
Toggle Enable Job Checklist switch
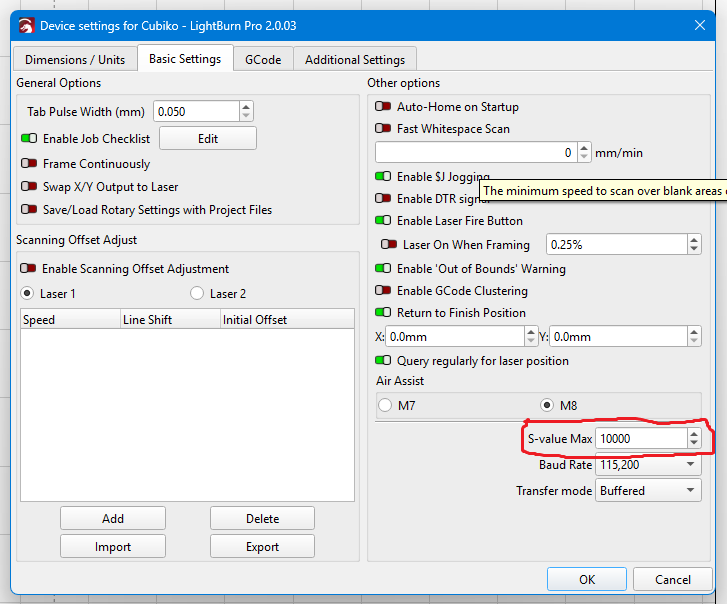(x=29, y=139)
